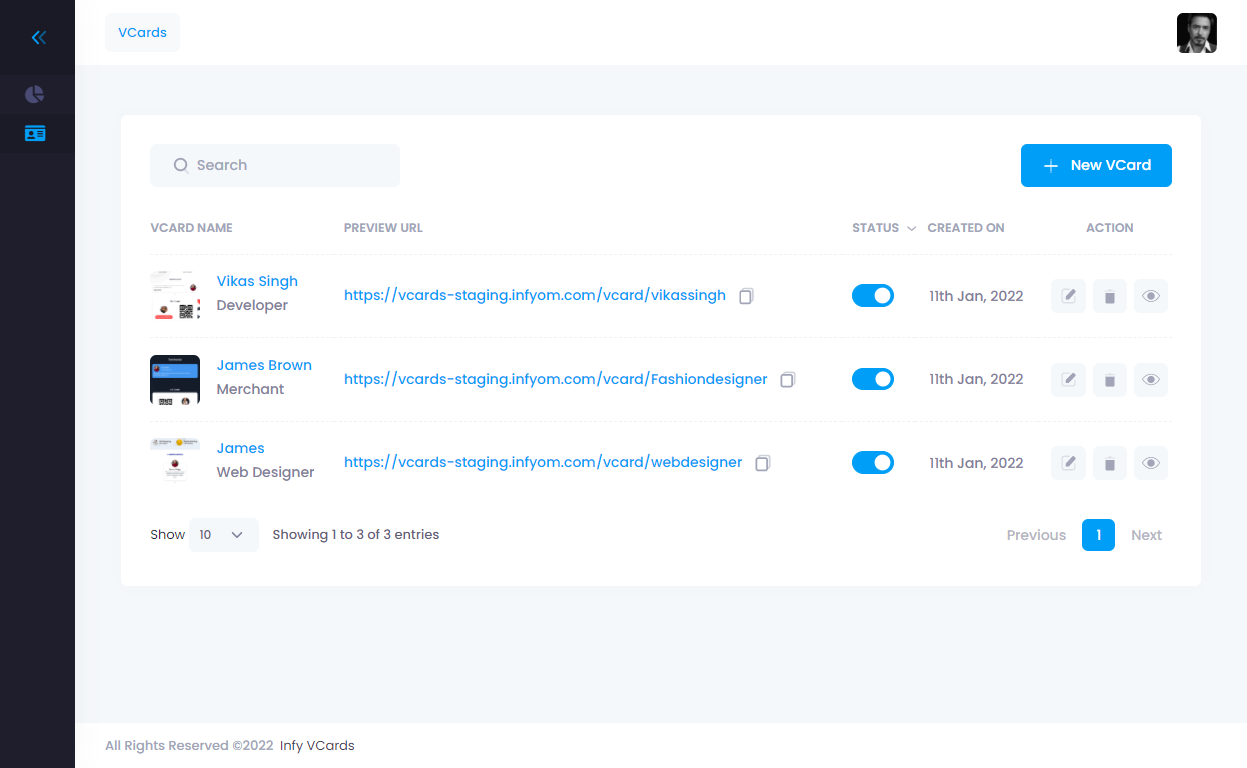Edit the James Brown vcard

[x=1068, y=380]
